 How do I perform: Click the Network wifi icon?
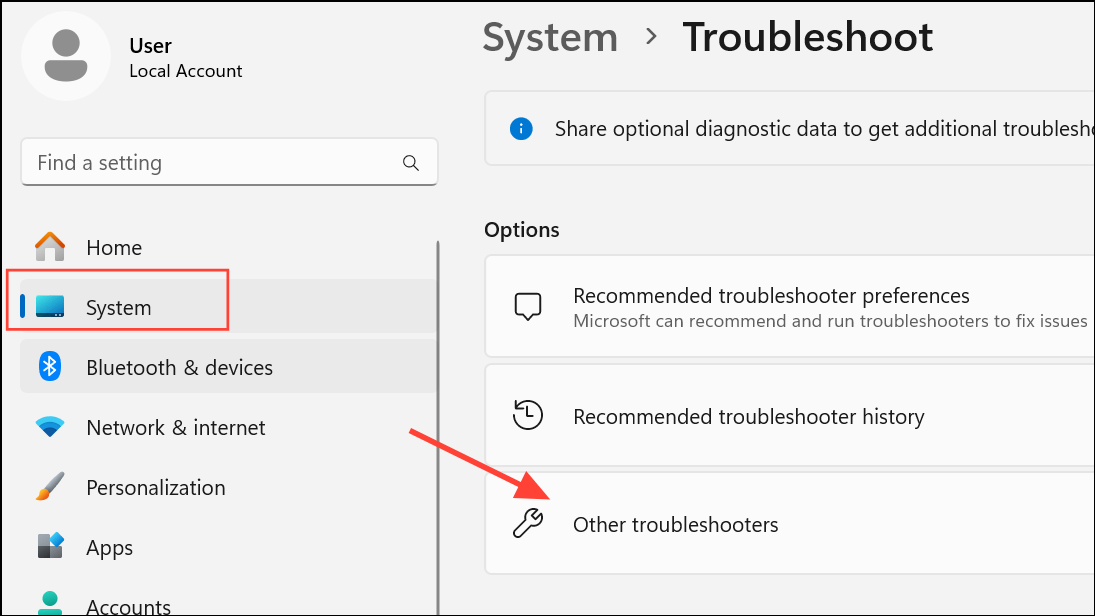click(x=50, y=427)
